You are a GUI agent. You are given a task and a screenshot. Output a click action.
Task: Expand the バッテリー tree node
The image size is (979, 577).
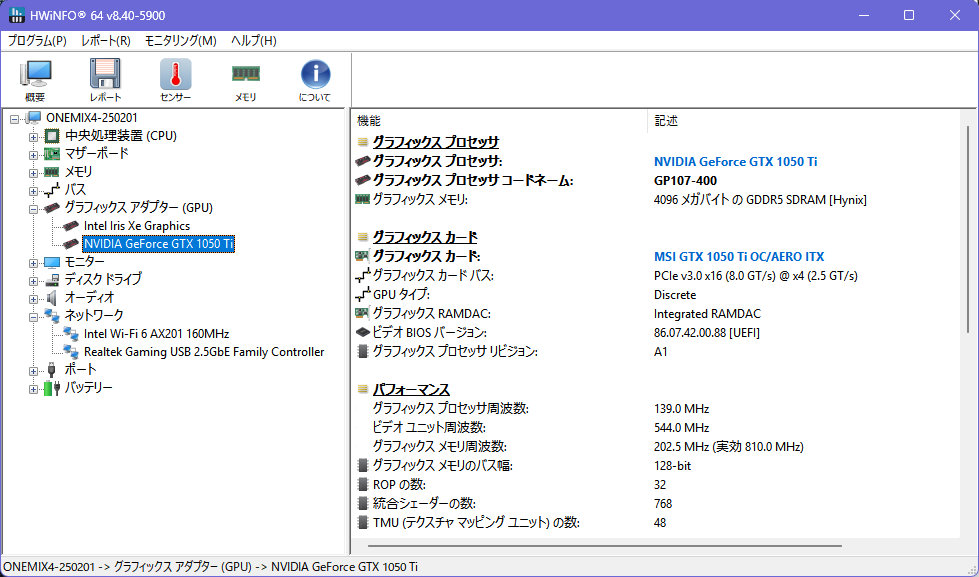[x=34, y=388]
